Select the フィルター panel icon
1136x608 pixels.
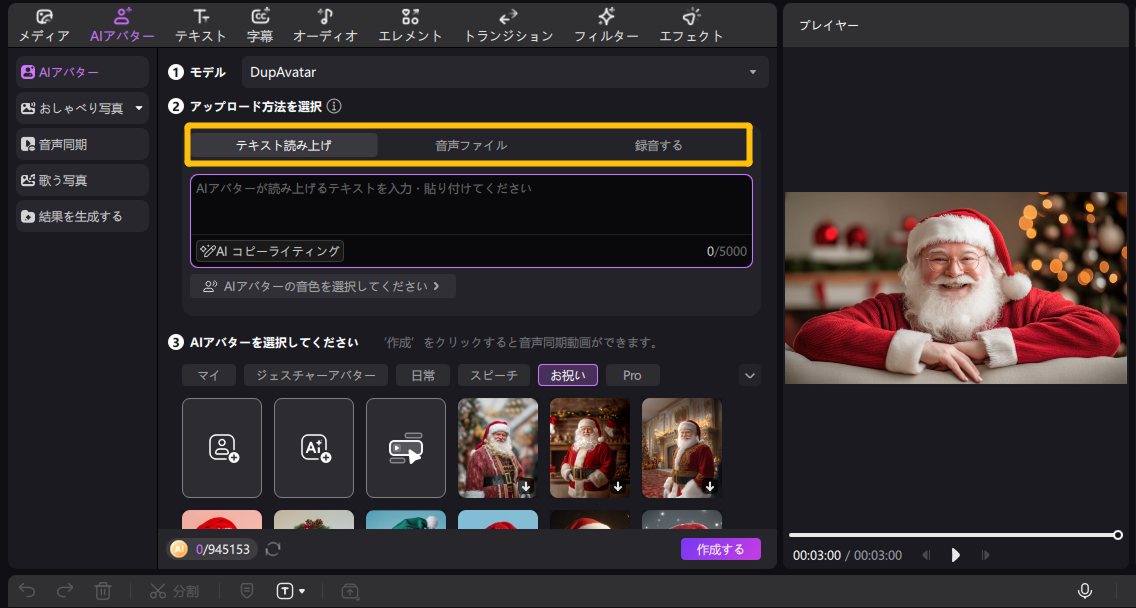(x=605, y=24)
